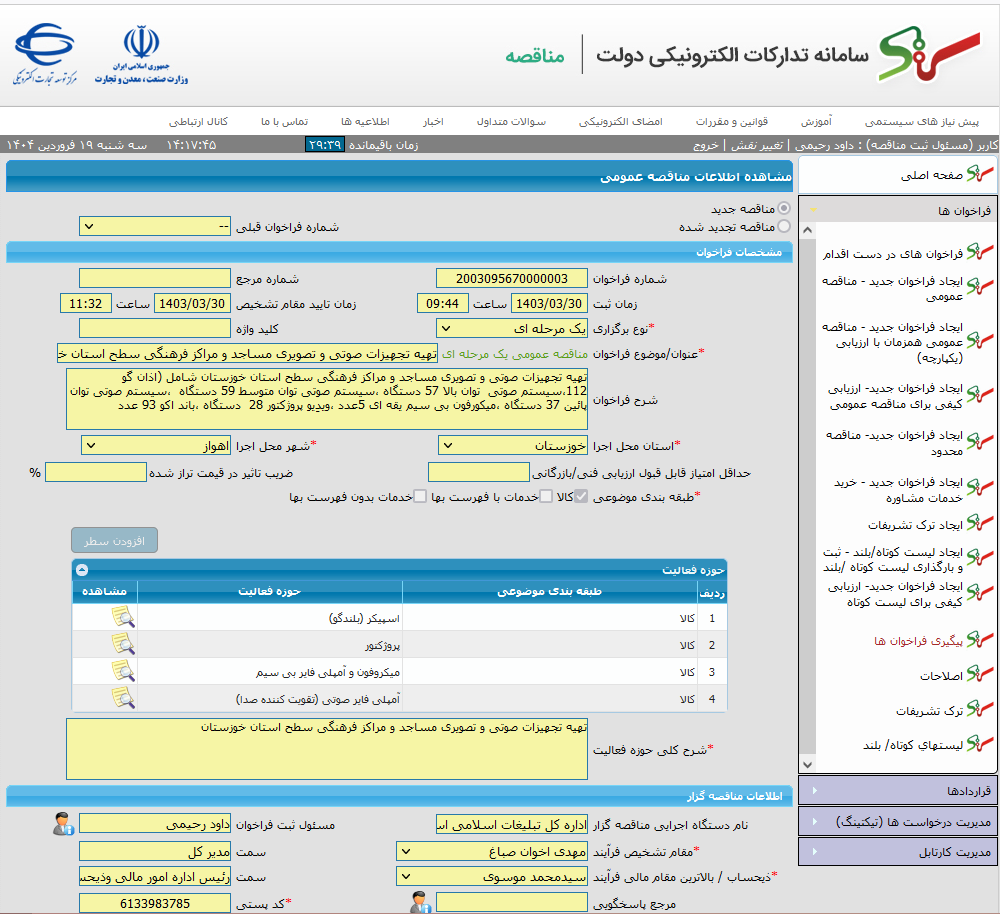
Task: Click the icon beside ارزیابی کیفی برای لیست کوتاه
Action: coord(980,593)
